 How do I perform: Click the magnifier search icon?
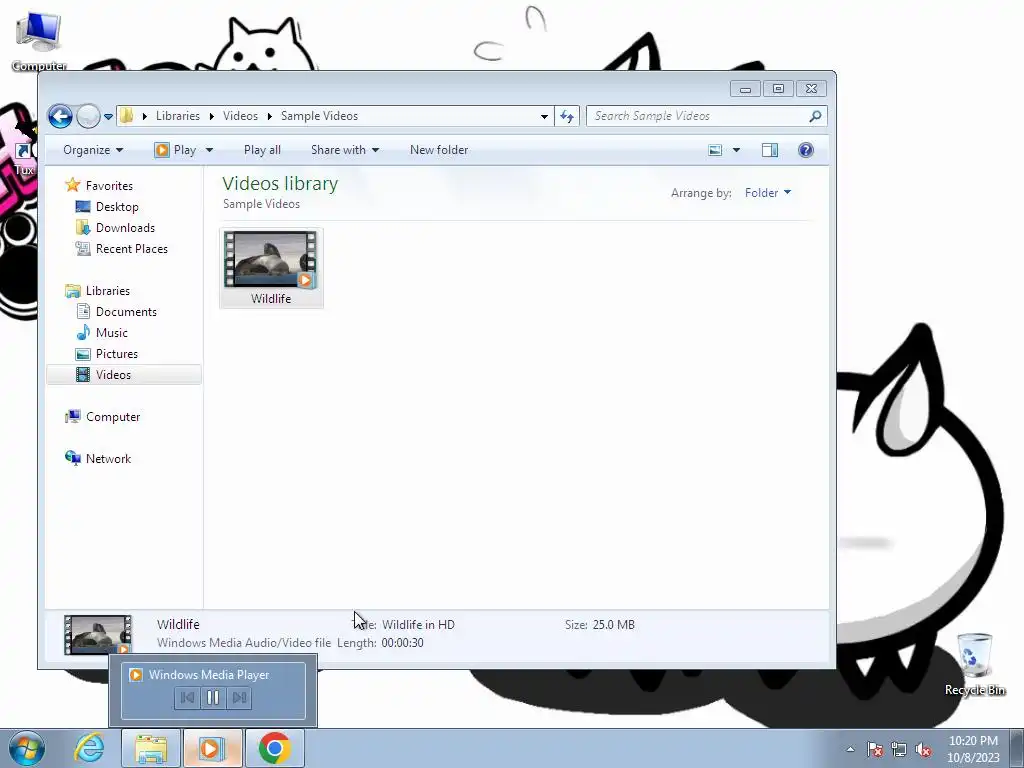tap(815, 116)
